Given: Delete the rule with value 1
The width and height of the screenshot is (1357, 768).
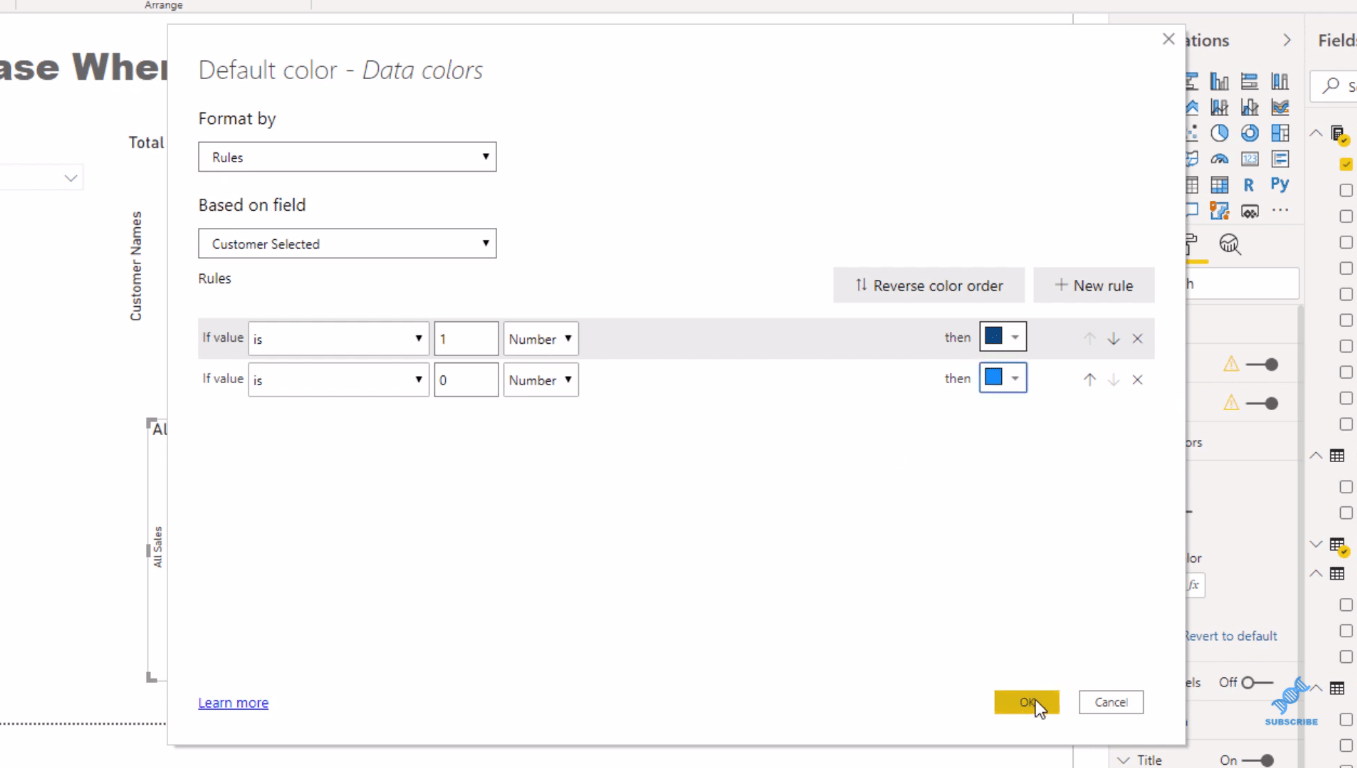Looking at the screenshot, I should tap(1137, 339).
